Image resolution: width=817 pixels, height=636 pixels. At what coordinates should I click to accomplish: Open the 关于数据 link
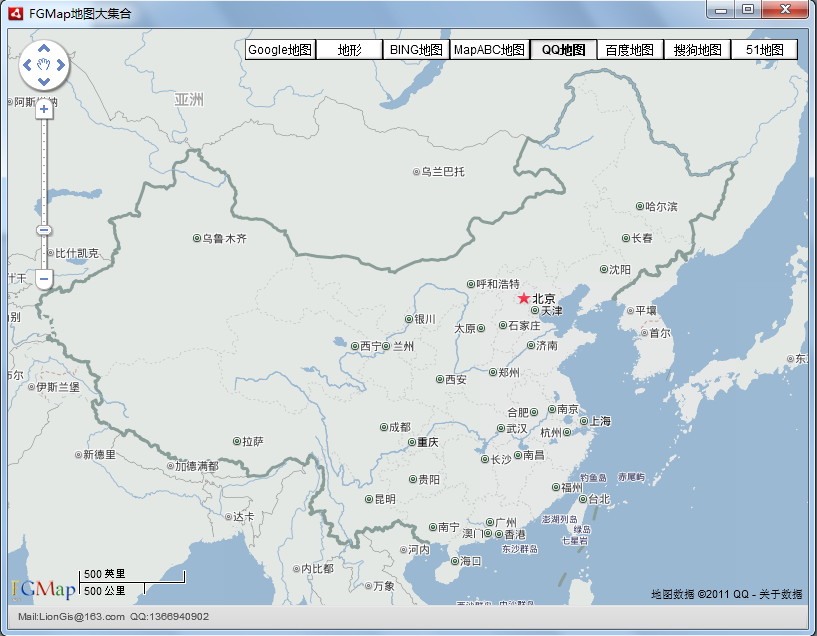pos(781,594)
